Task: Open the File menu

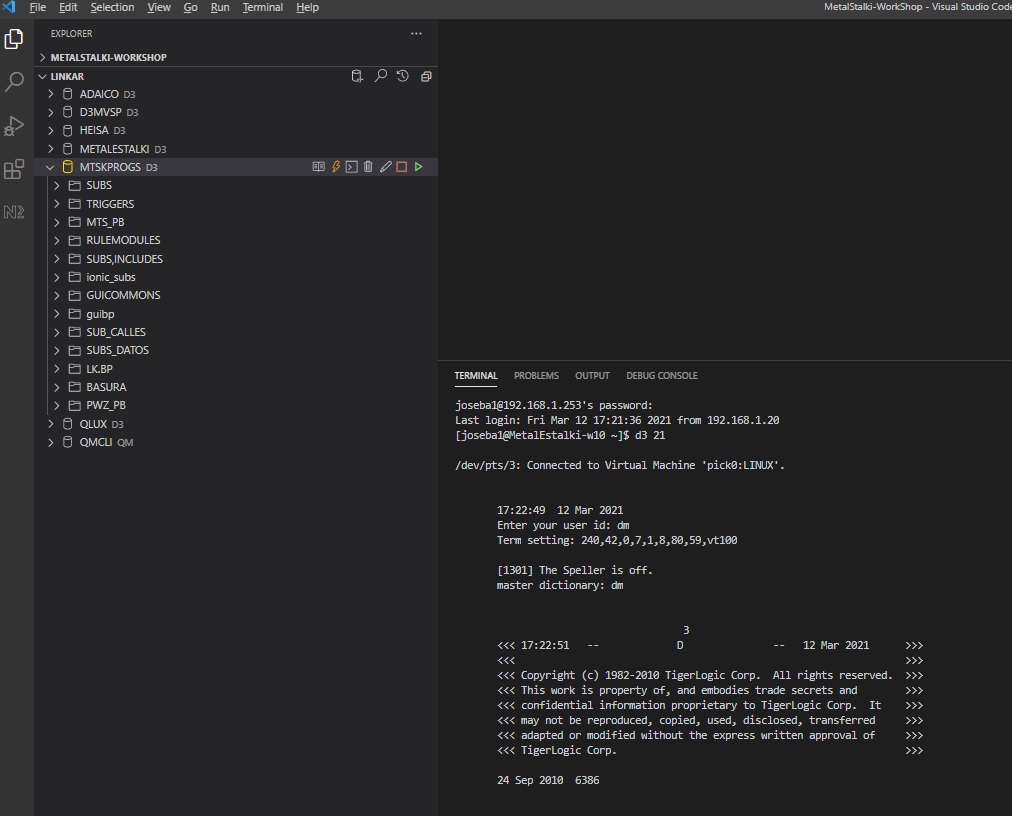Action: [37, 7]
